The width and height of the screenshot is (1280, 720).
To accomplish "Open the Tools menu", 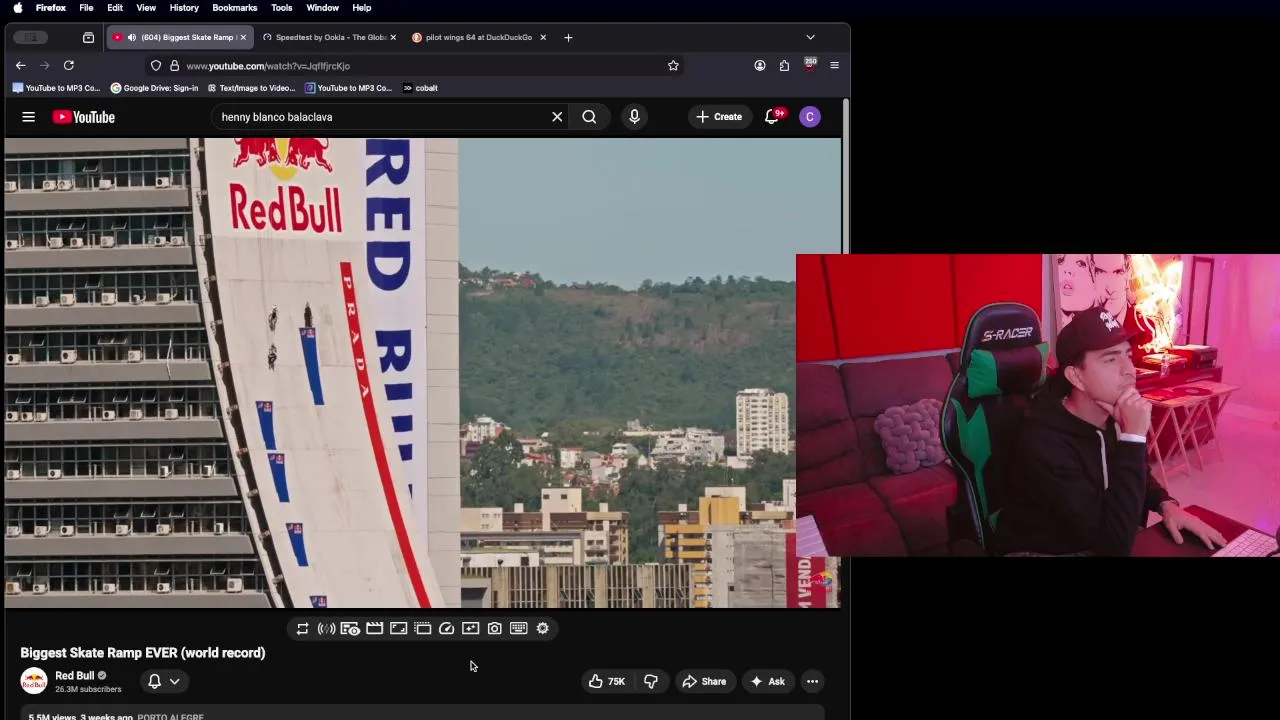I will 282,8.
